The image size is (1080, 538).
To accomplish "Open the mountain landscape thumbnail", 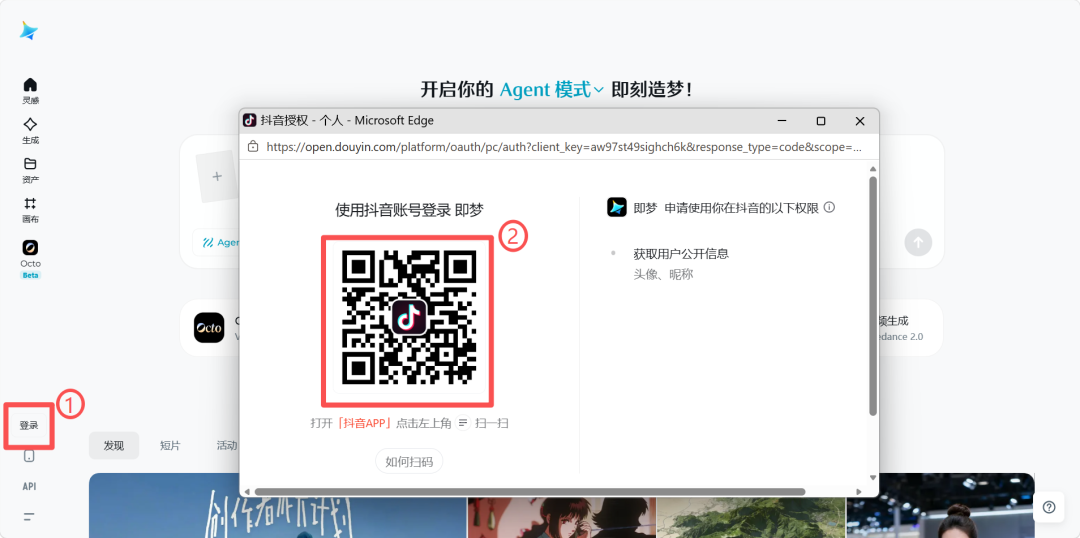I will tap(750, 517).
